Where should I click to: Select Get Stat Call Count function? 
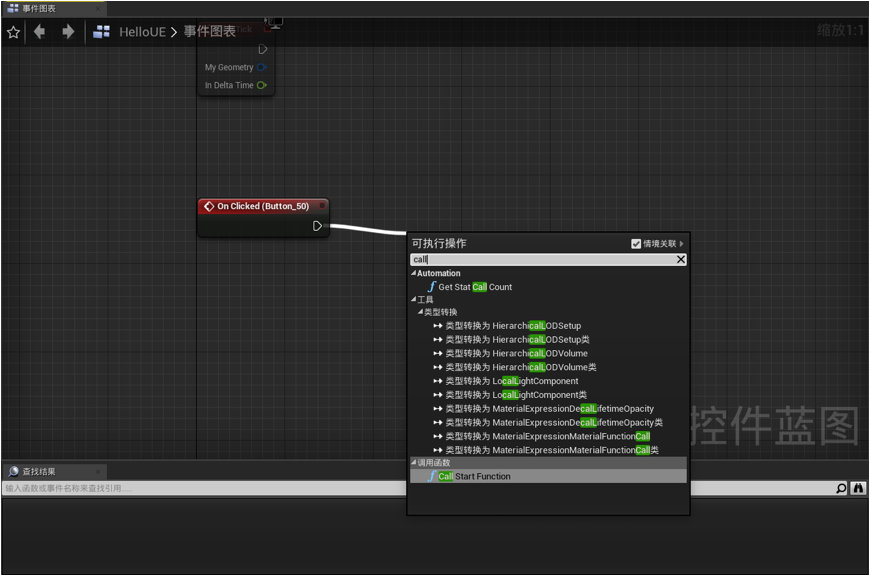pos(475,287)
